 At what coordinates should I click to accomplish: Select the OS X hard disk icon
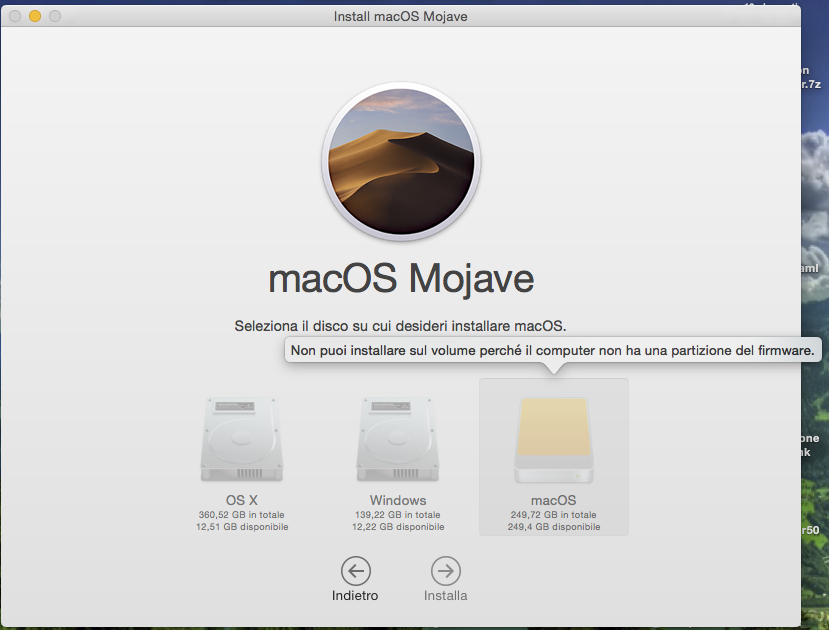pyautogui.click(x=242, y=440)
